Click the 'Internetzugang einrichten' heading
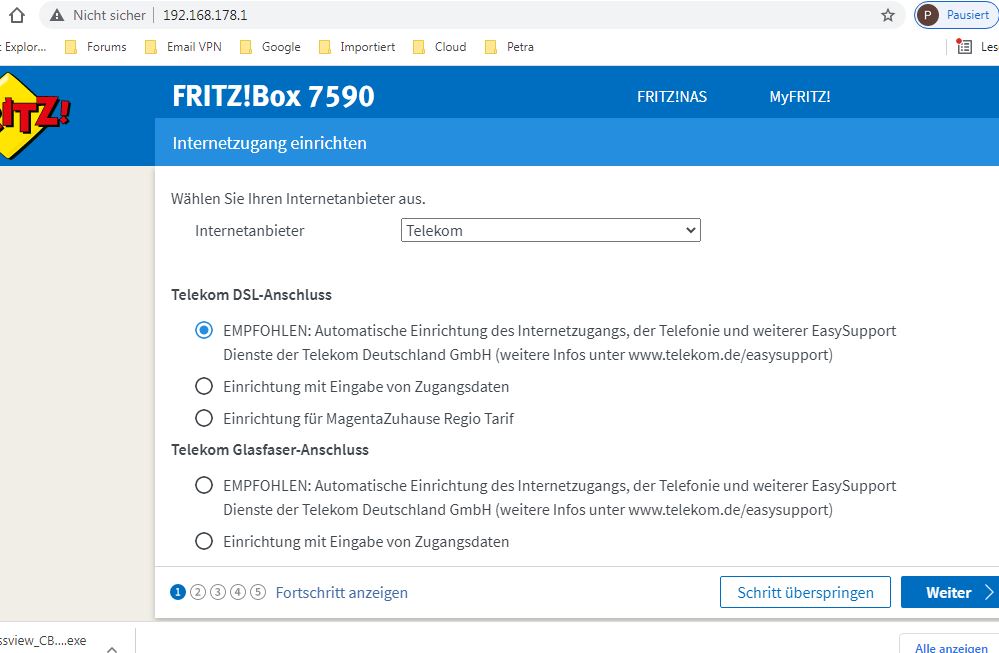 pyautogui.click(x=270, y=143)
